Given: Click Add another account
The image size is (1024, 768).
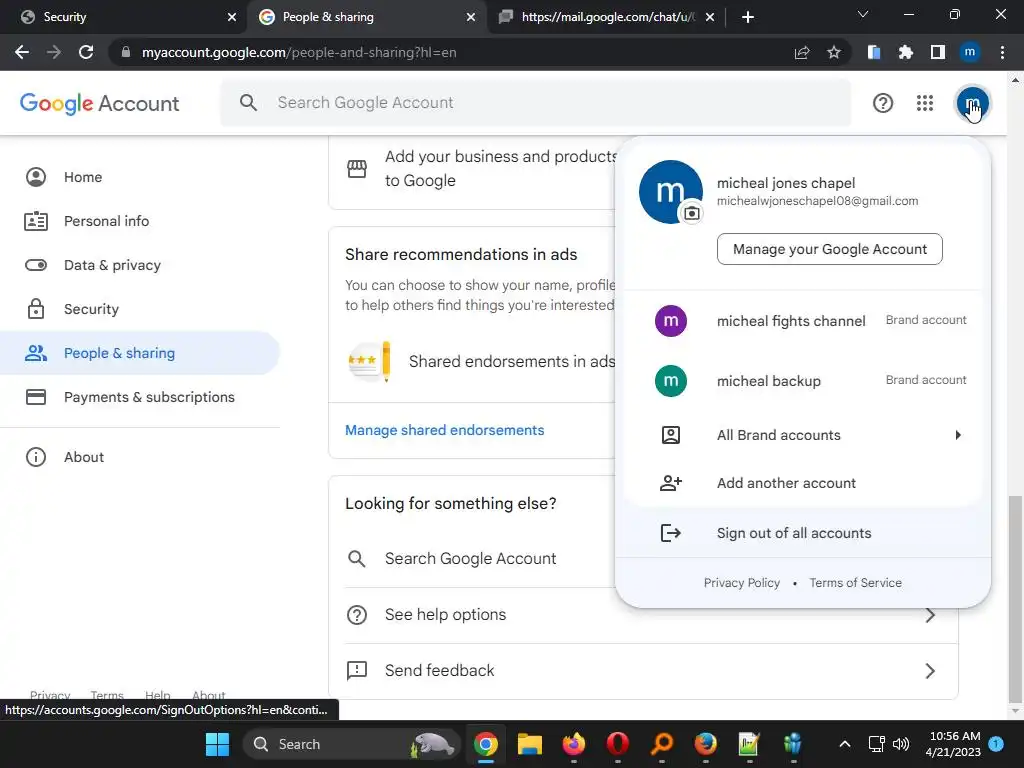Looking at the screenshot, I should 803,483.
